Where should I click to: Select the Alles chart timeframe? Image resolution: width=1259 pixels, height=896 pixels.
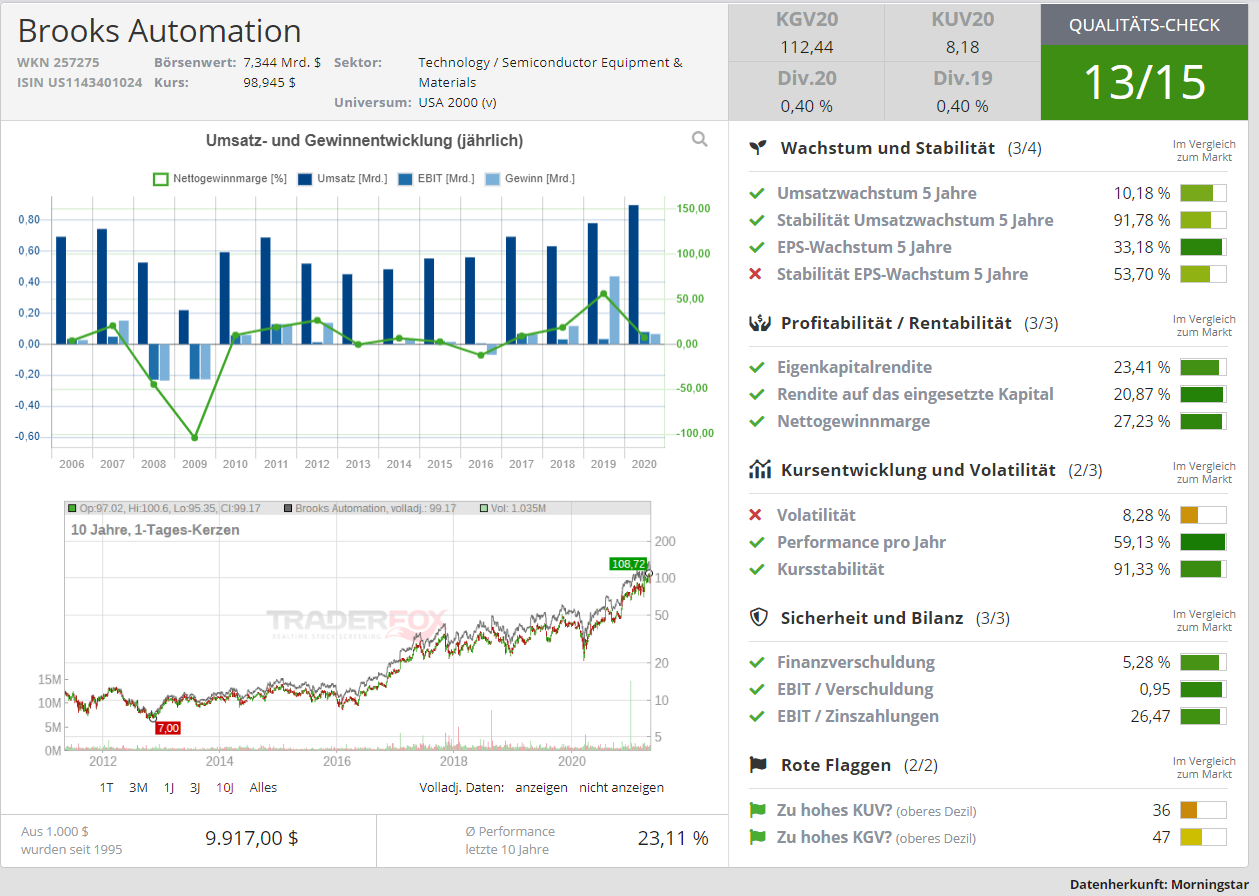tap(263, 788)
